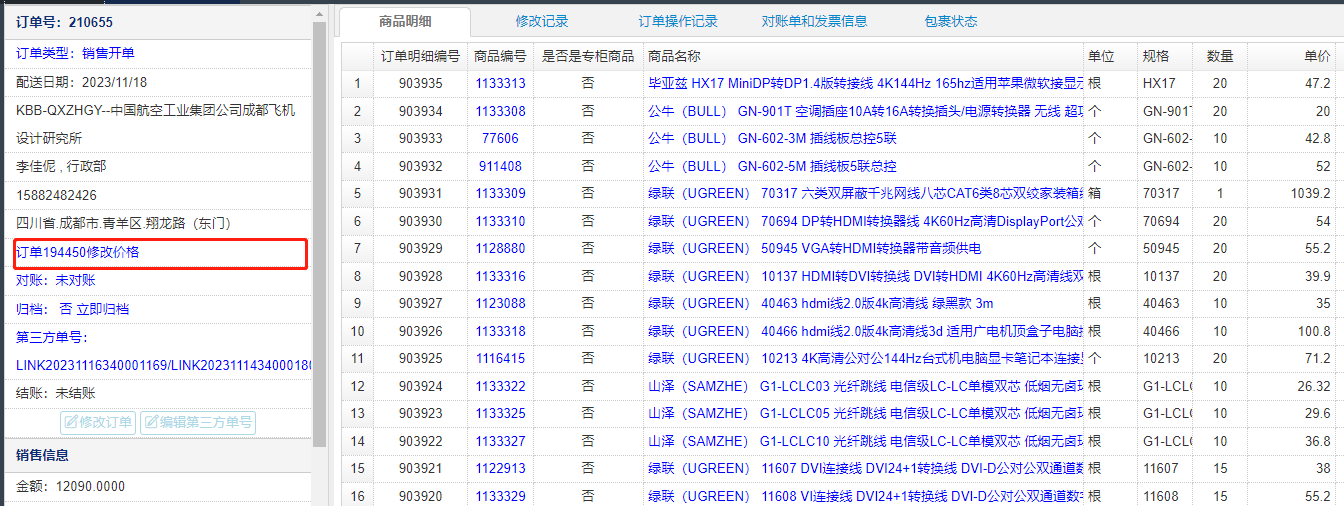Select order detail number 903931
The image size is (1344, 506).
[x=420, y=194]
